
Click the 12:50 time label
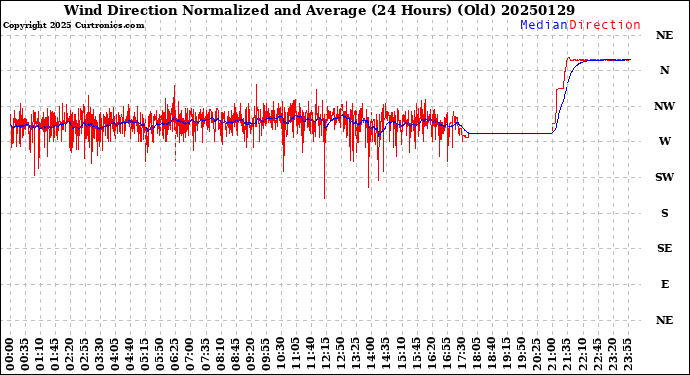coord(341,355)
